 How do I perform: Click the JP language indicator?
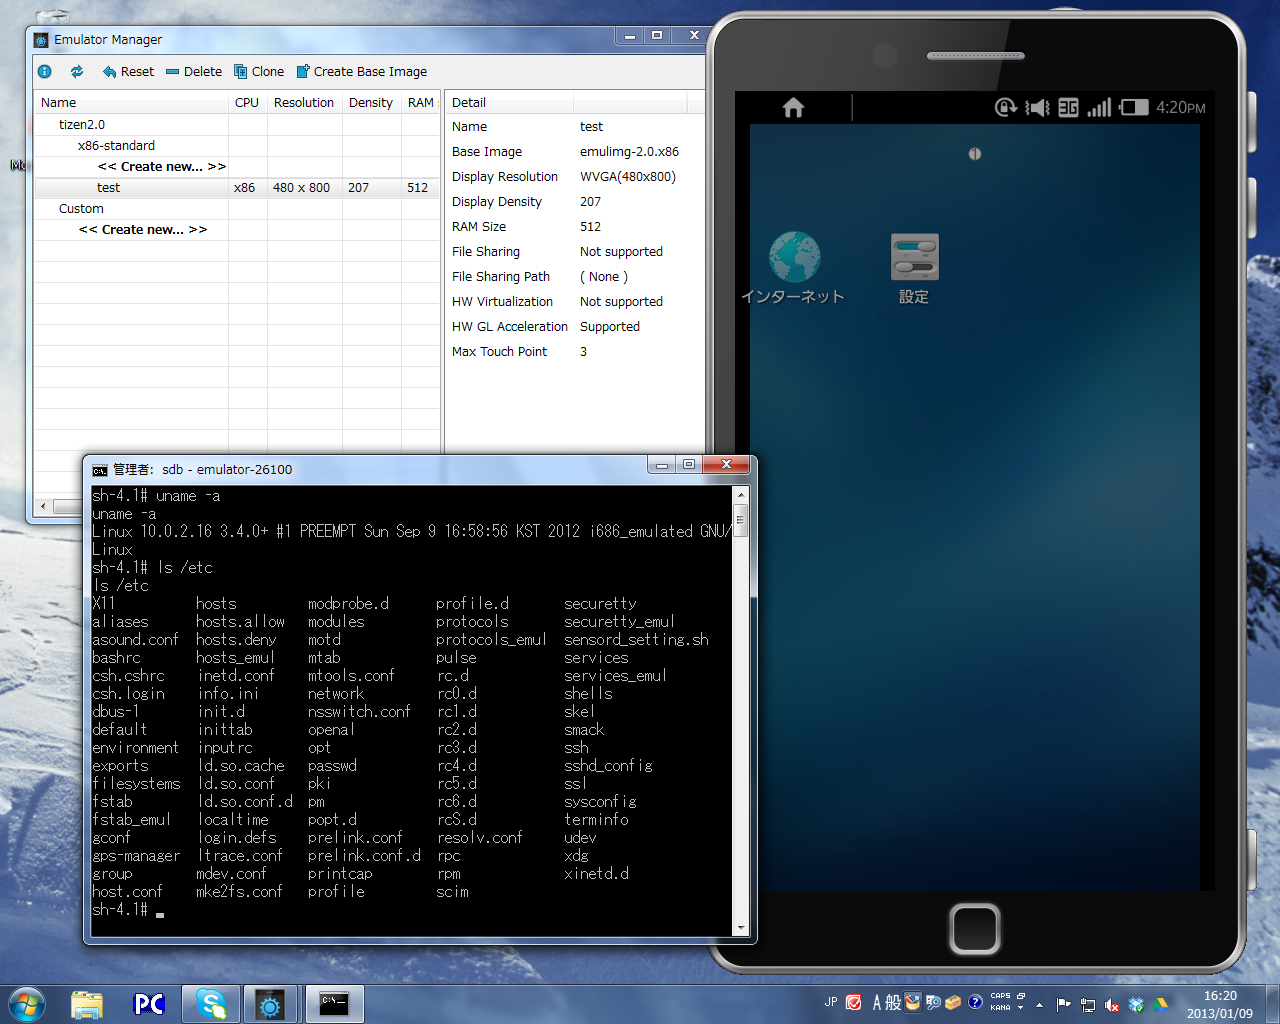[x=831, y=1002]
